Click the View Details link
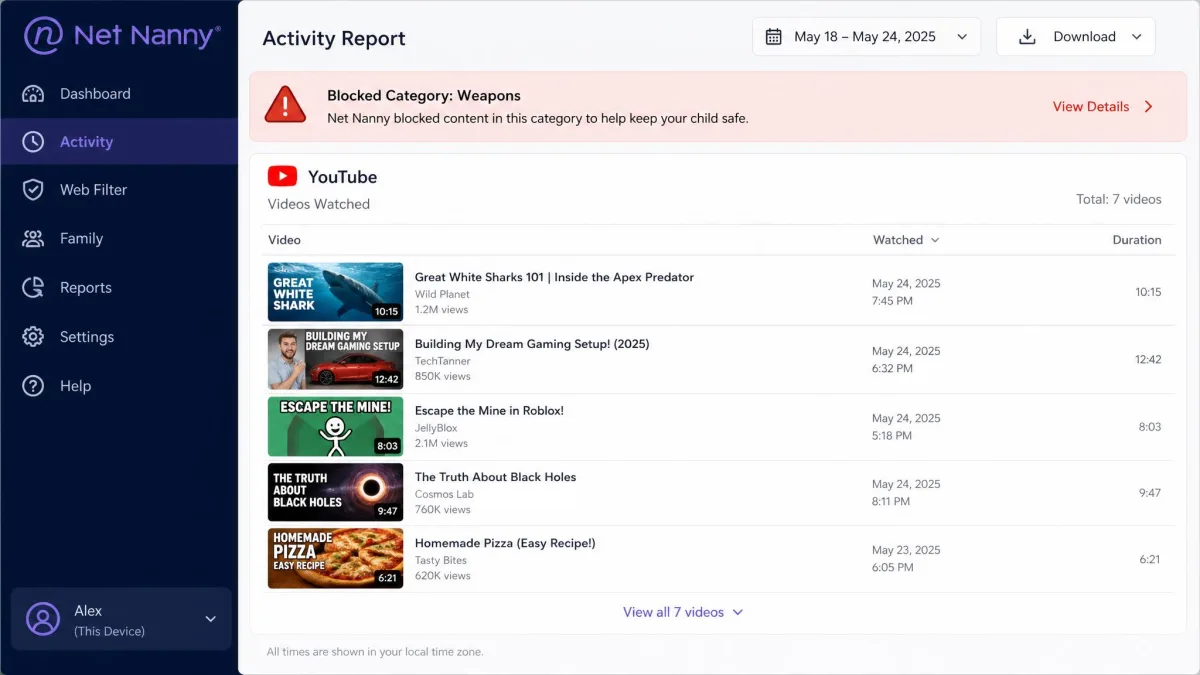 pos(1091,106)
